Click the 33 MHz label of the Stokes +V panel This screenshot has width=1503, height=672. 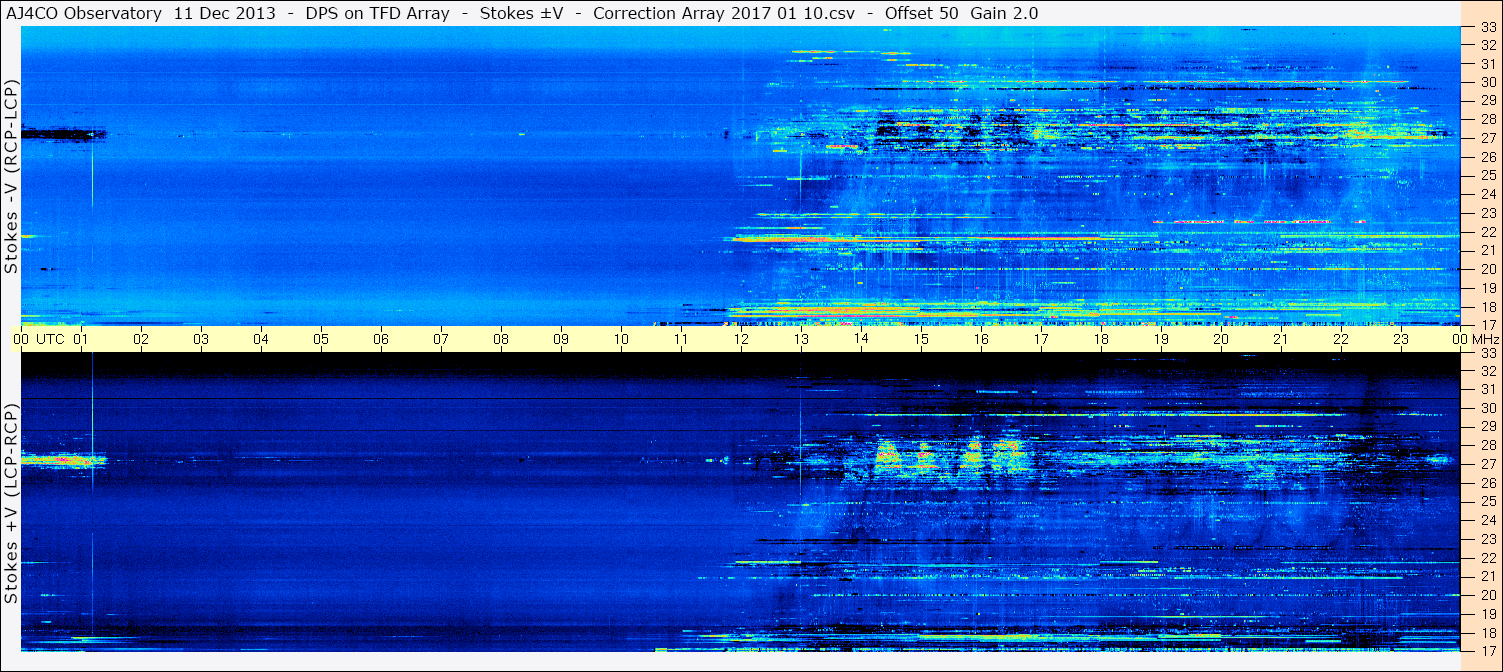coord(1488,353)
